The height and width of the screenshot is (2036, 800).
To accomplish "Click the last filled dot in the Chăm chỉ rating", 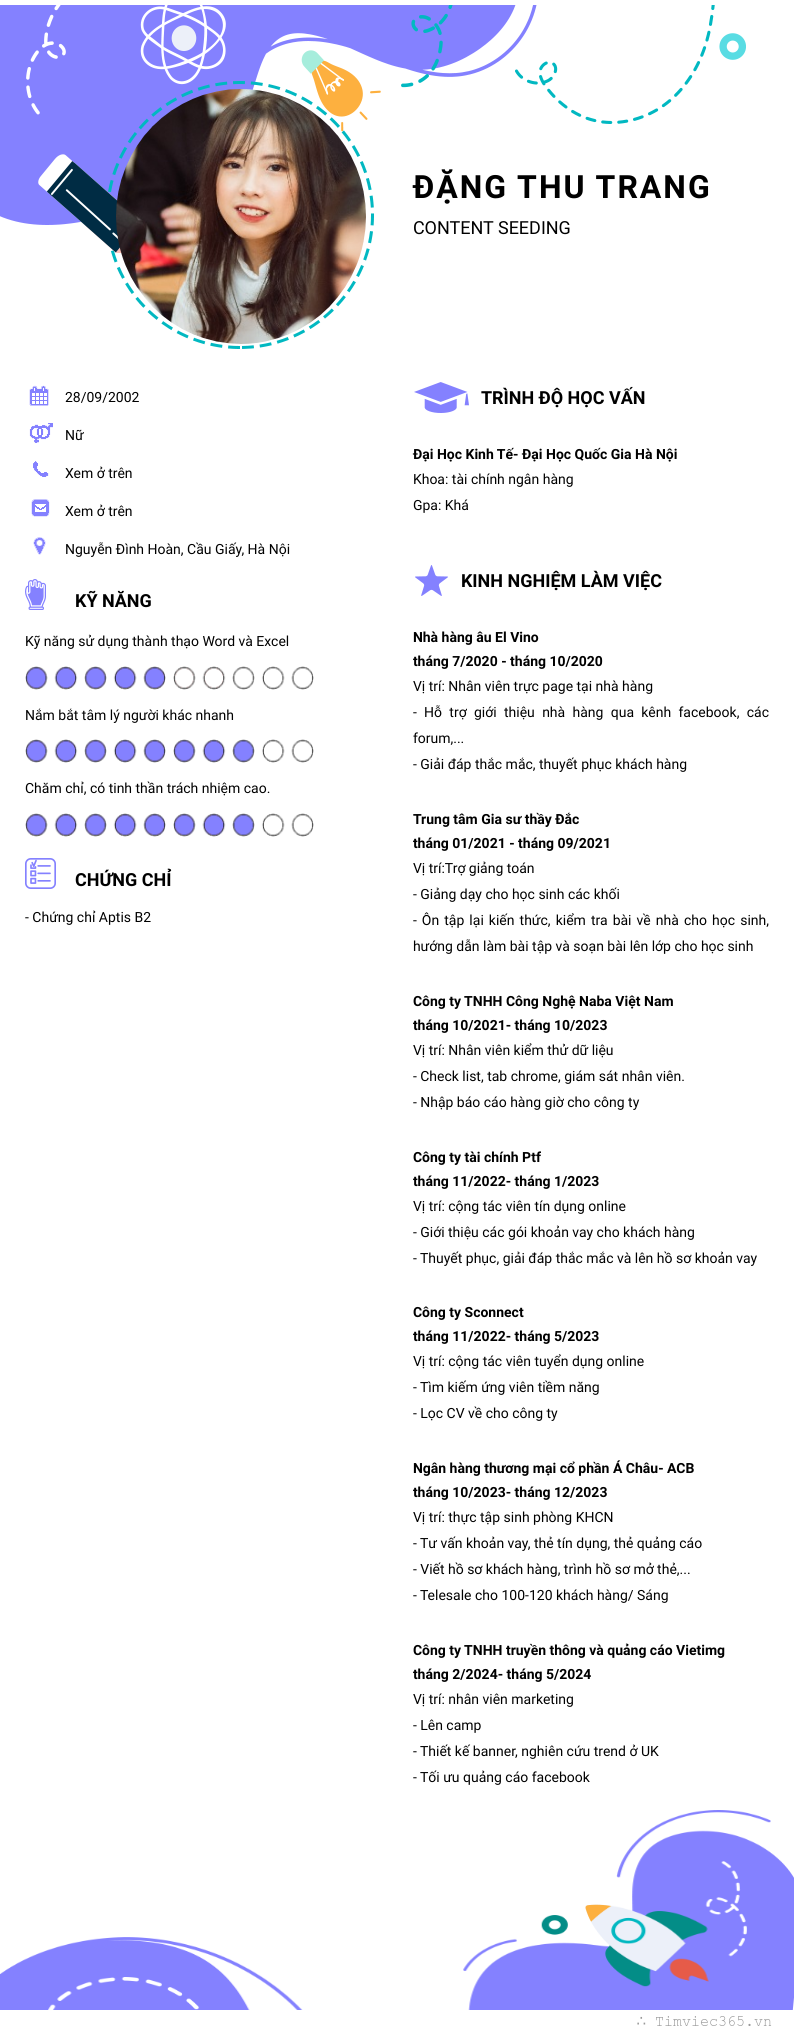I will pos(243,825).
